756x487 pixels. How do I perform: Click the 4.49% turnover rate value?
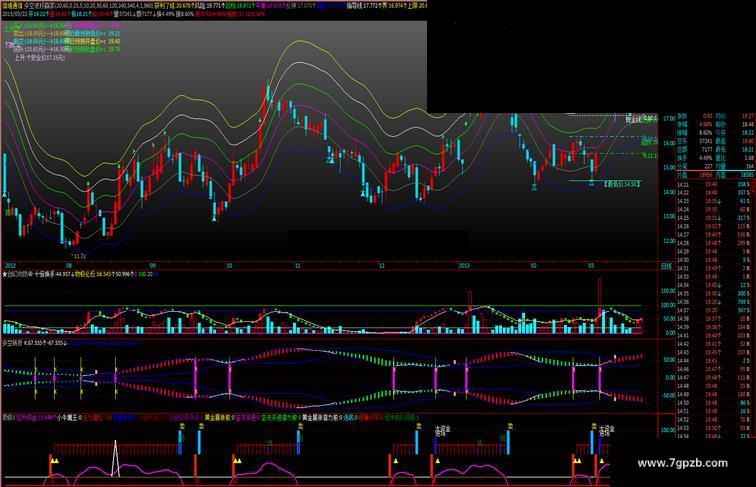(x=705, y=158)
